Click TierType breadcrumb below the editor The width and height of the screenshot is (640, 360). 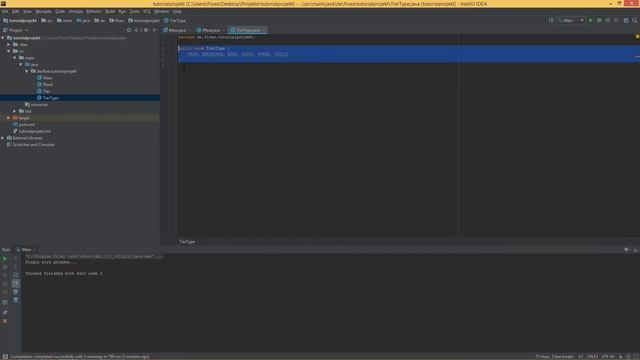[x=187, y=242]
